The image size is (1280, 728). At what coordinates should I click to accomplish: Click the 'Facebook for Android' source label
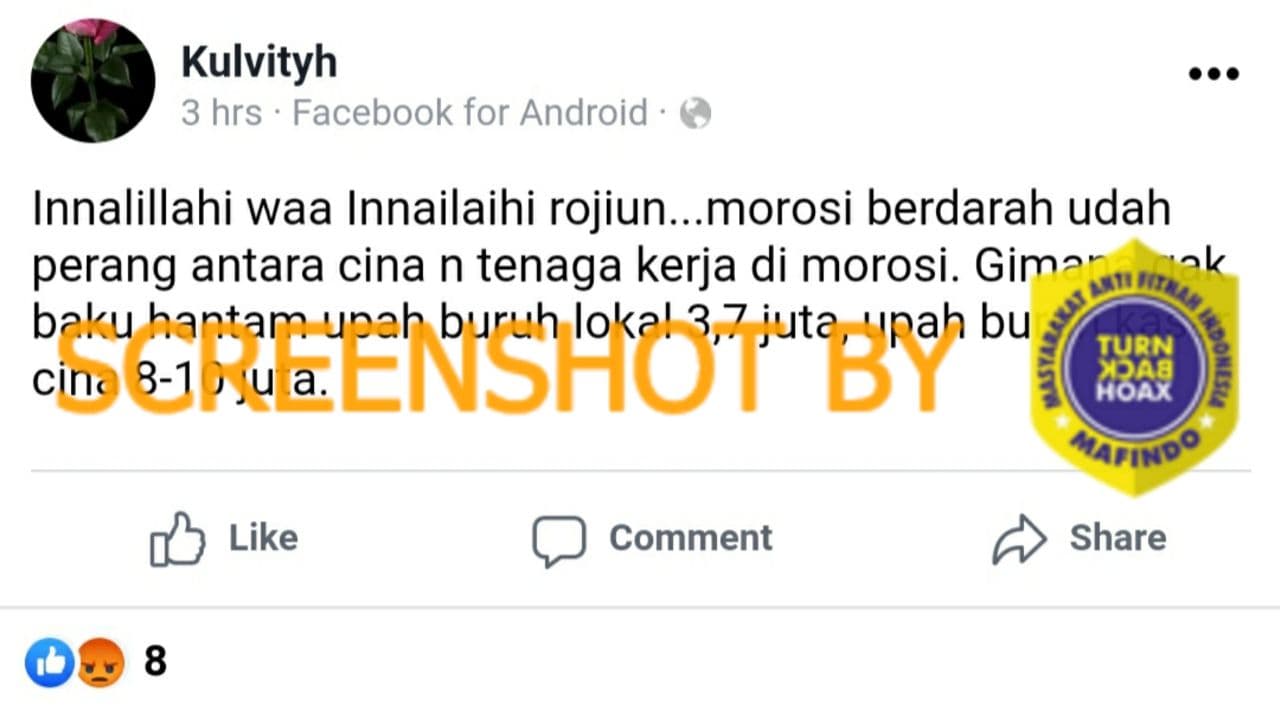coord(470,113)
